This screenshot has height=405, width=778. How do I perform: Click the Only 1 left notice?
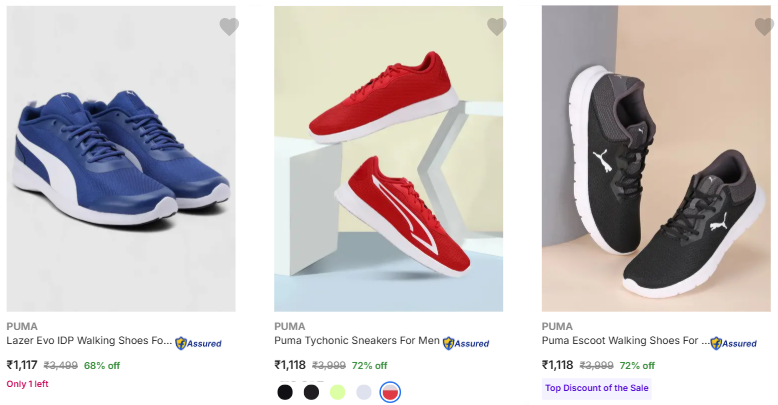[x=27, y=384]
